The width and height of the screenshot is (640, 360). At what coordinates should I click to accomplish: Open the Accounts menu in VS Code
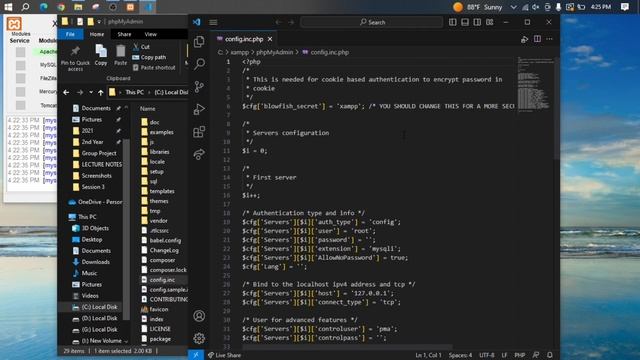[x=199, y=316]
